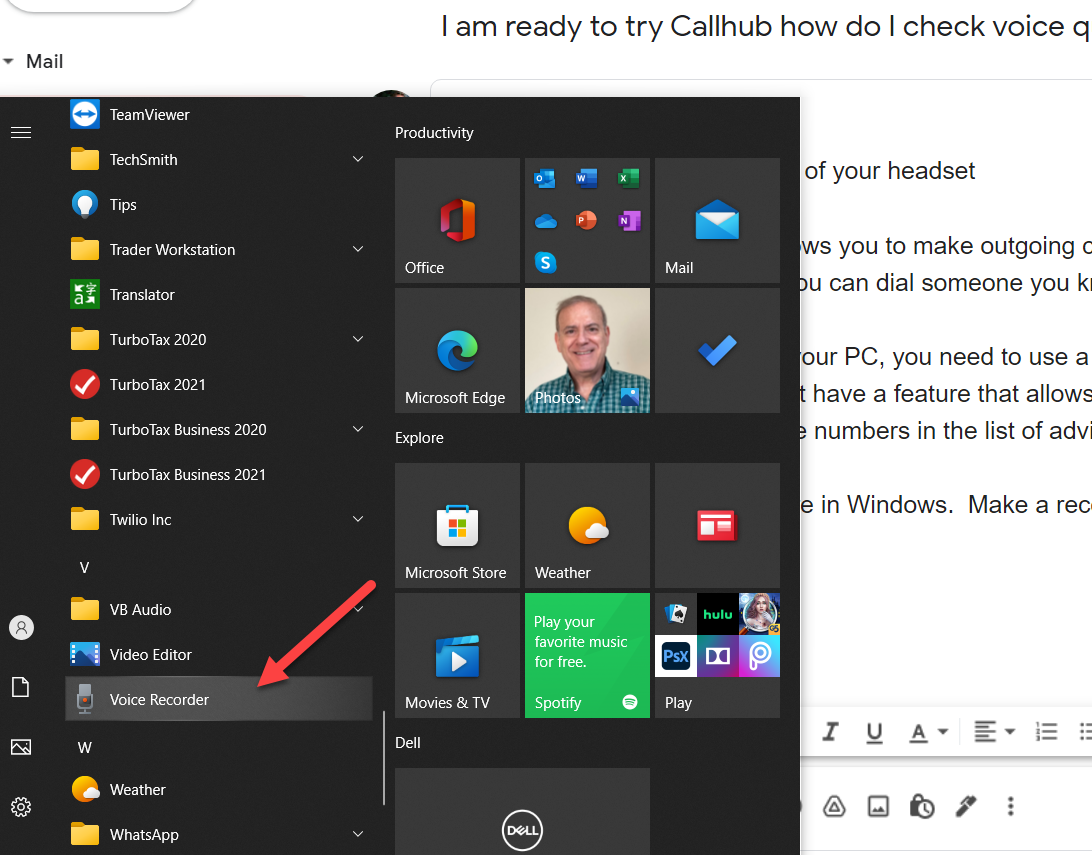1092x855 pixels.
Task: Open the align dropdown in Gmail toolbar
Action: click(994, 732)
